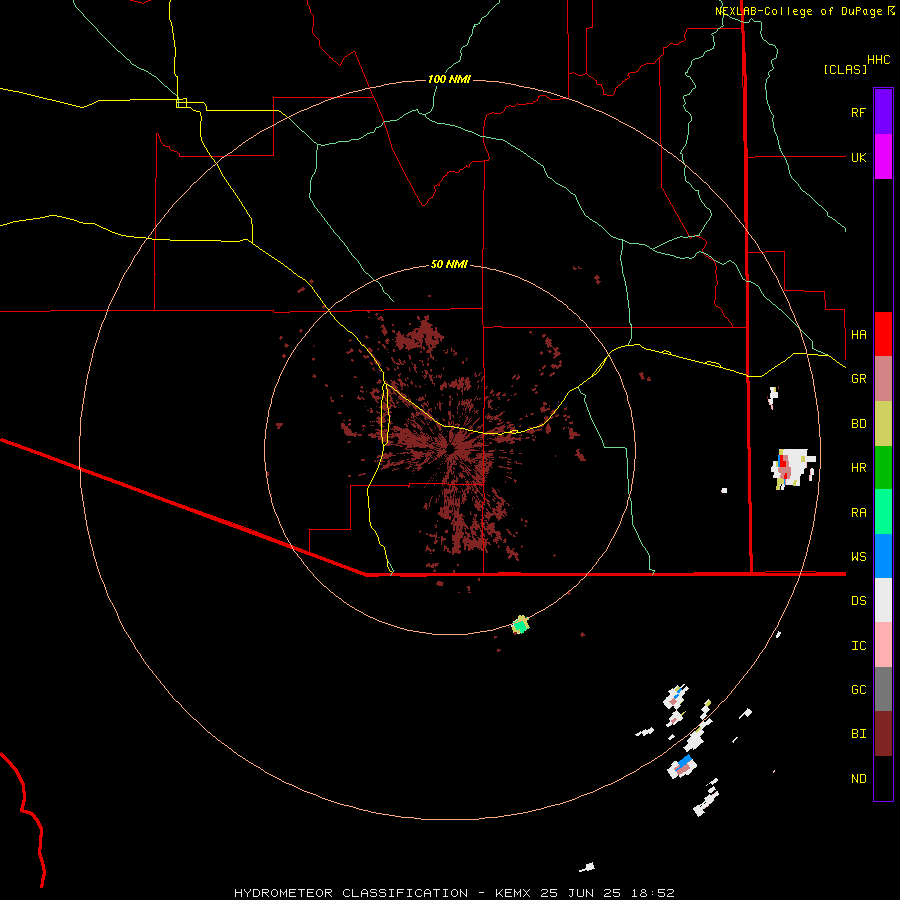Click the RF purple legend swatch
This screenshot has width=900, height=900.
click(x=883, y=112)
